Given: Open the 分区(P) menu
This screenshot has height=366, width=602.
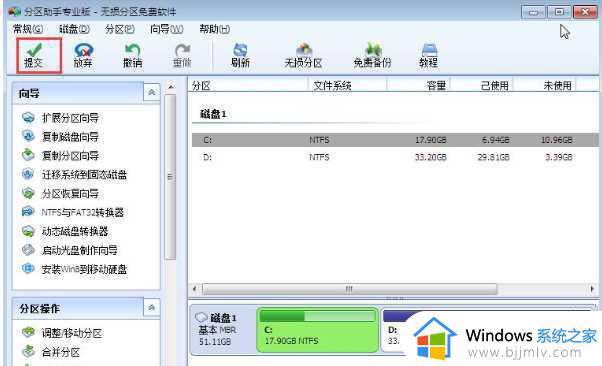Looking at the screenshot, I should pyautogui.click(x=120, y=29).
